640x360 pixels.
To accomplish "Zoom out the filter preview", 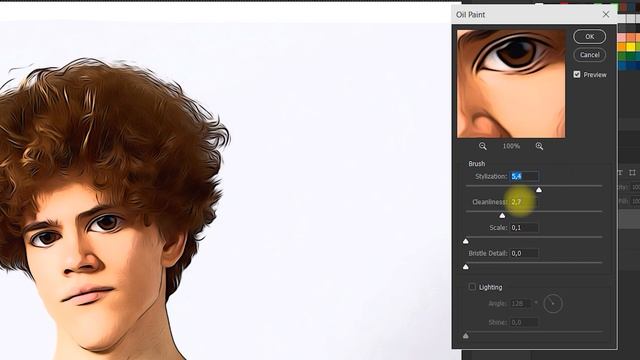I will pos(482,146).
